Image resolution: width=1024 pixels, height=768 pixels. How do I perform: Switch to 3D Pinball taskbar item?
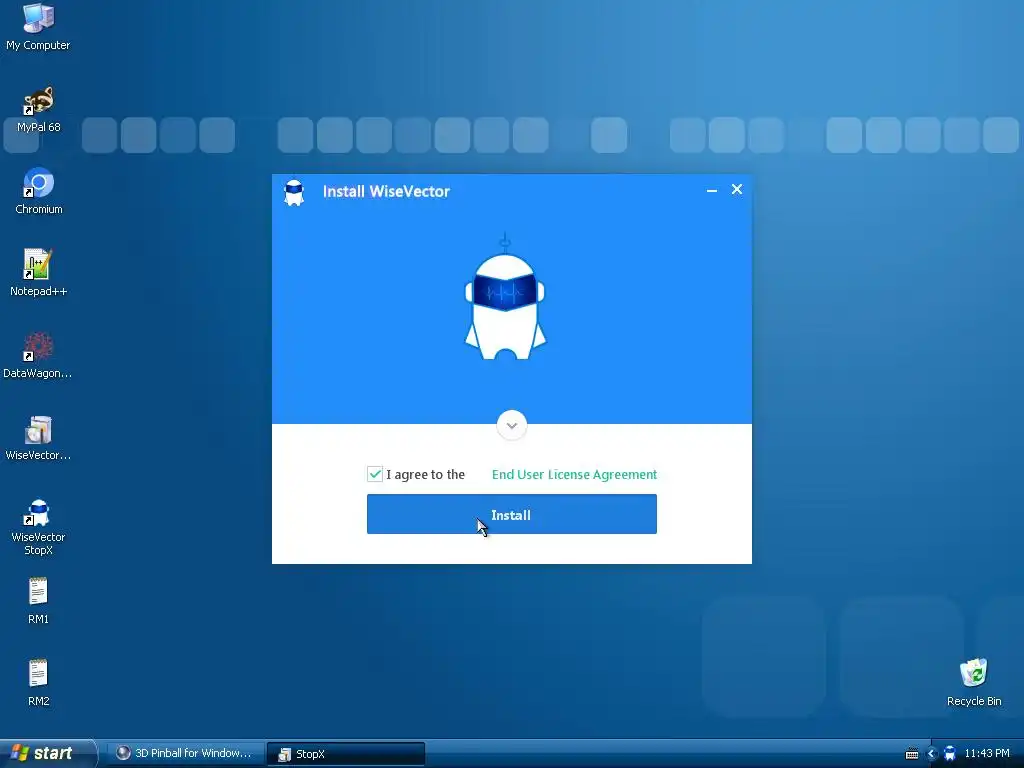tap(184, 754)
